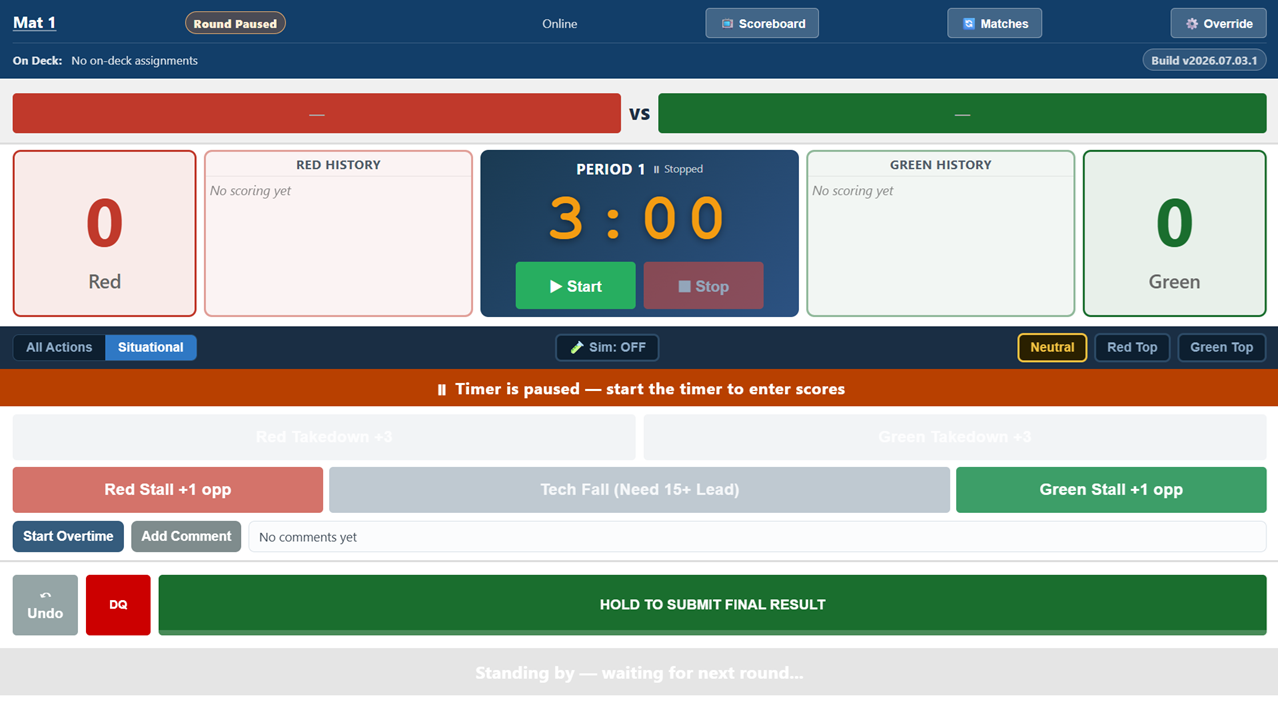1278x718 pixels.
Task: Open the Scoreboard view
Action: click(762, 23)
